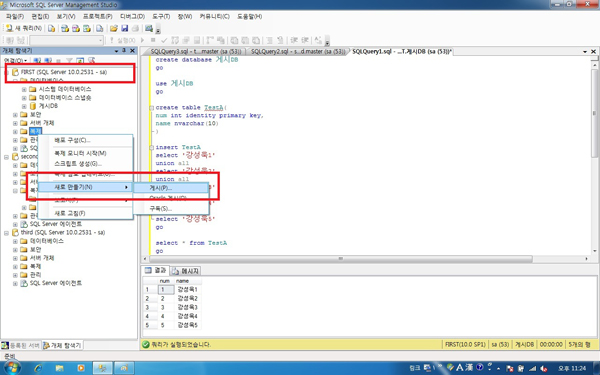This screenshot has width=600, height=375.
Task: Collapse the third server node
Action: click(6, 233)
